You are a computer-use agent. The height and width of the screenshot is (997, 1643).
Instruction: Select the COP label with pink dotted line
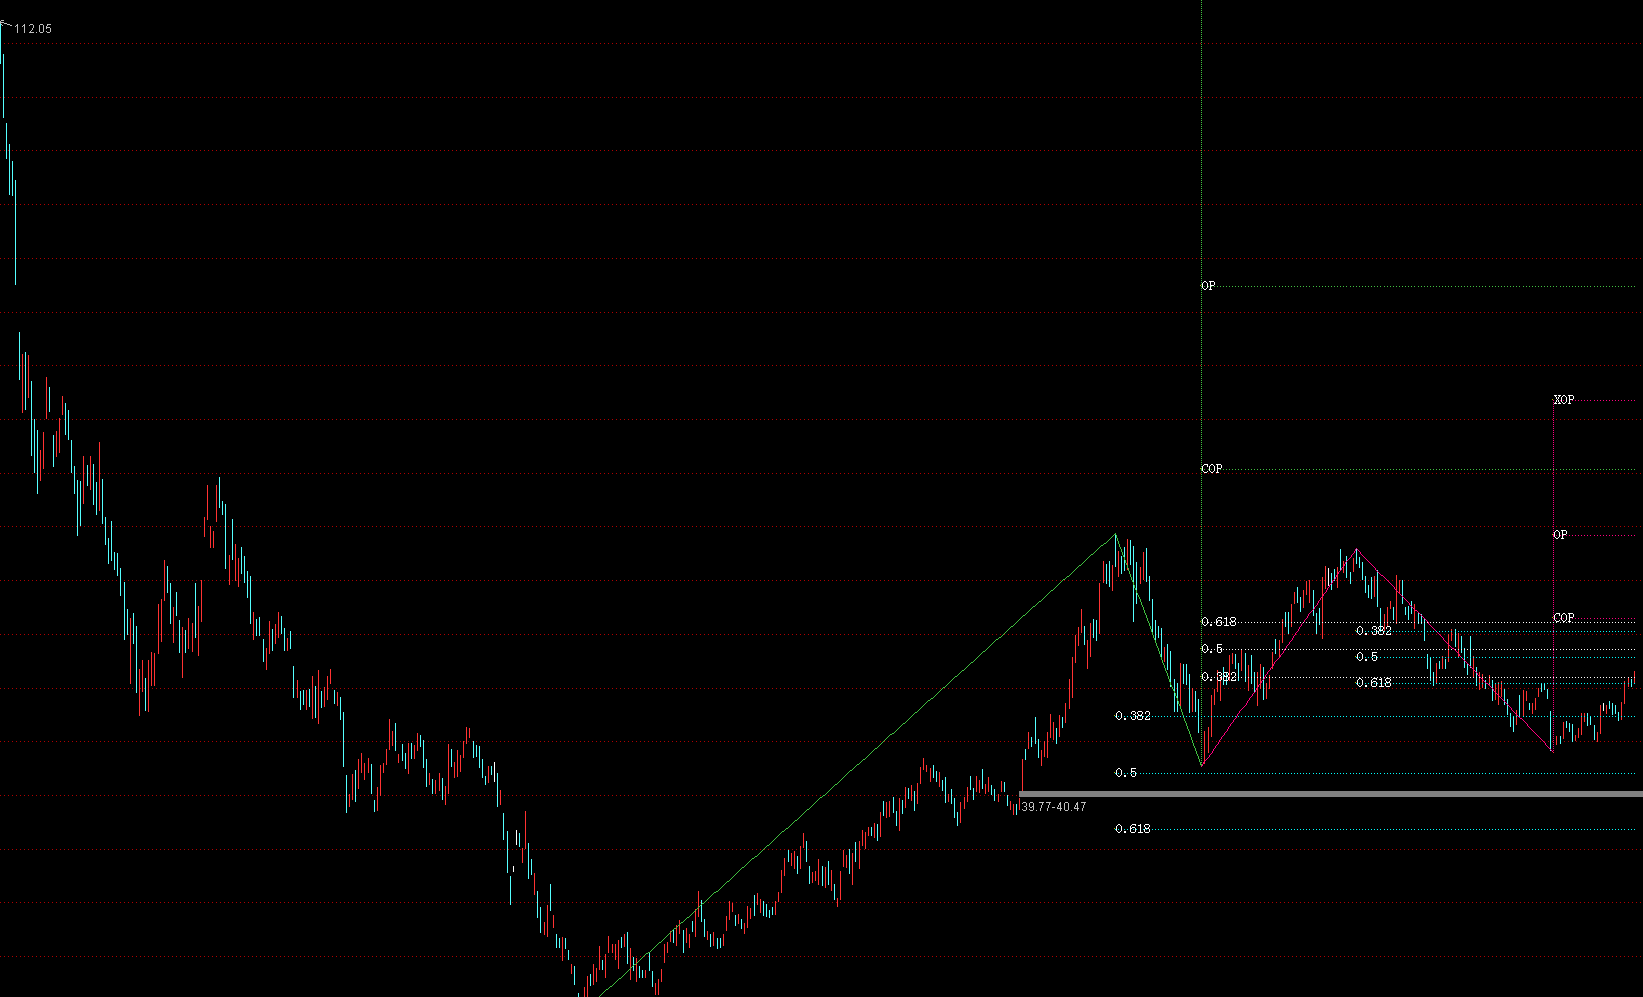pos(1564,618)
